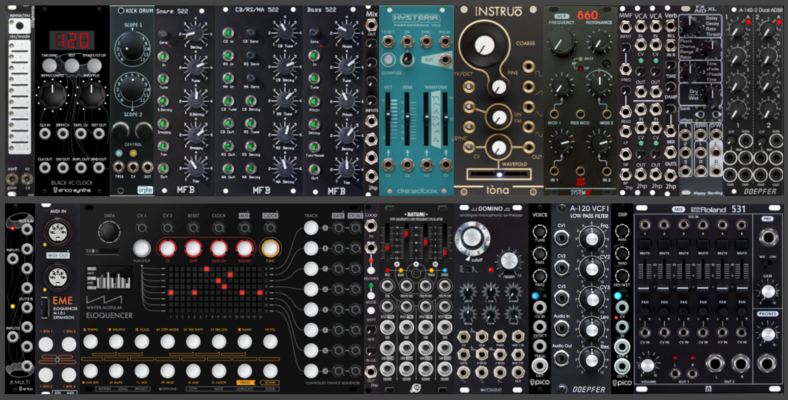Click the CLK IN jack on Black VC Clock
Image resolution: width=788 pixels, height=400 pixels.
[45, 134]
